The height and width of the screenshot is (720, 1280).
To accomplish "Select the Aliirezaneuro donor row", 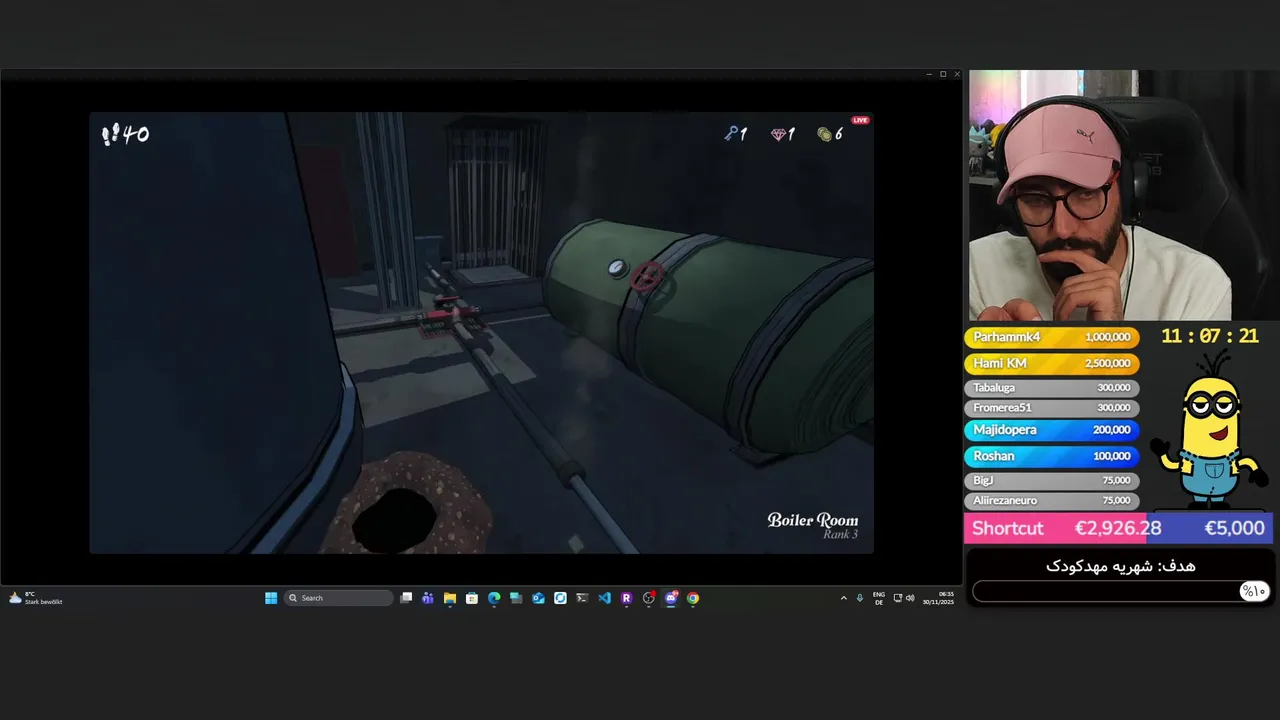I will (x=1051, y=500).
